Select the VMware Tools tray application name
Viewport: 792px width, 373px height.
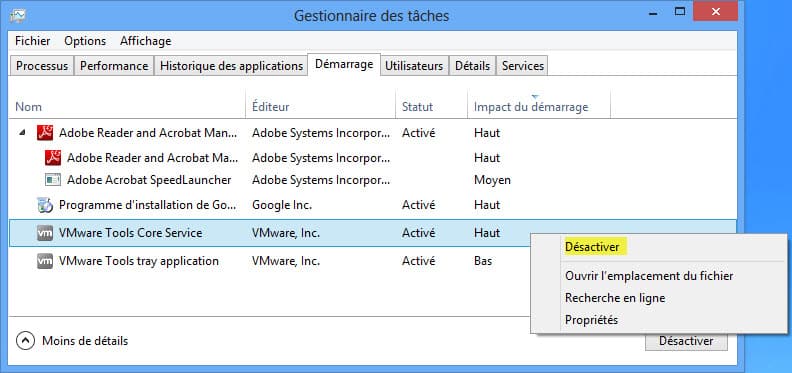click(x=138, y=261)
